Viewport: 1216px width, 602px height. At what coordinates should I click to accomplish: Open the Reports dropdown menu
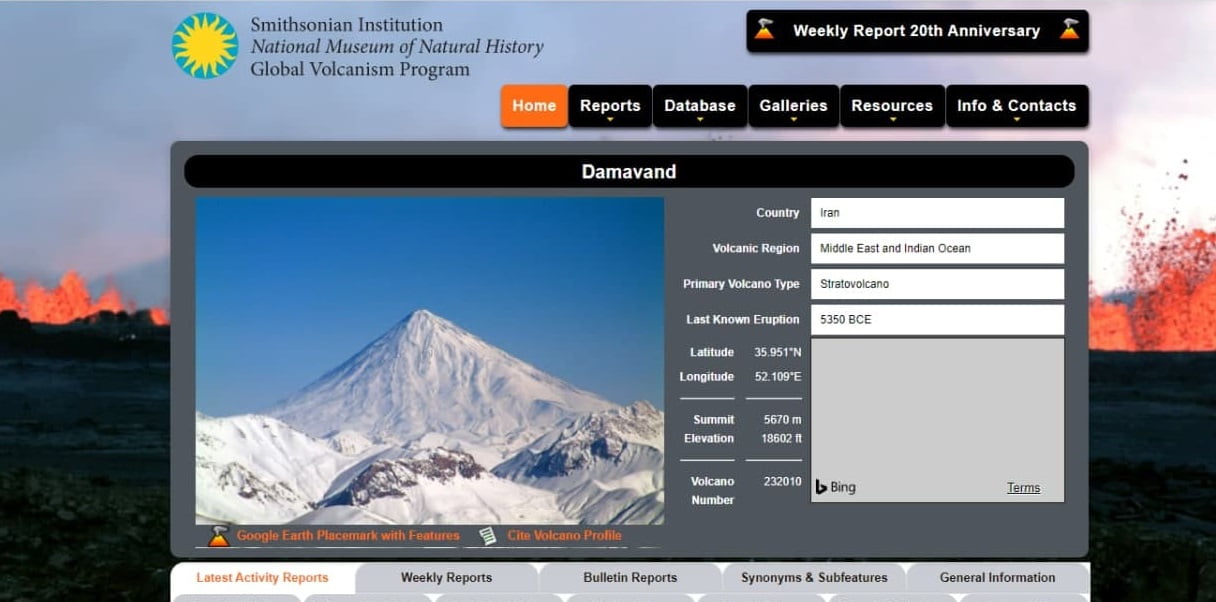click(x=610, y=106)
